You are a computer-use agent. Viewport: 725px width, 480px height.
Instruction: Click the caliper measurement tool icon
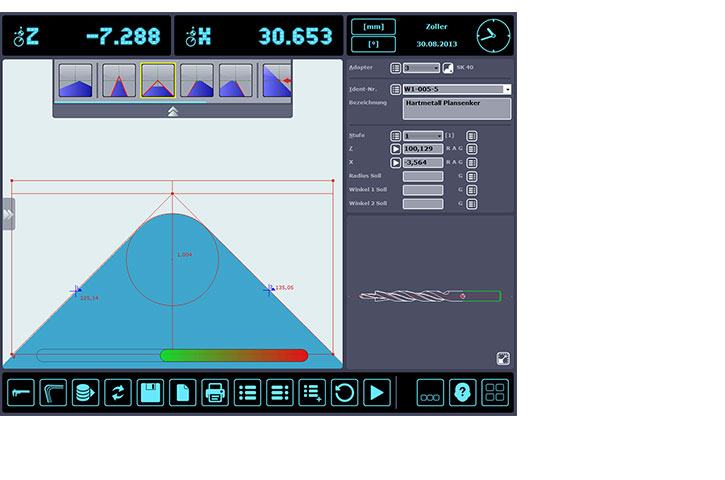click(x=21, y=393)
